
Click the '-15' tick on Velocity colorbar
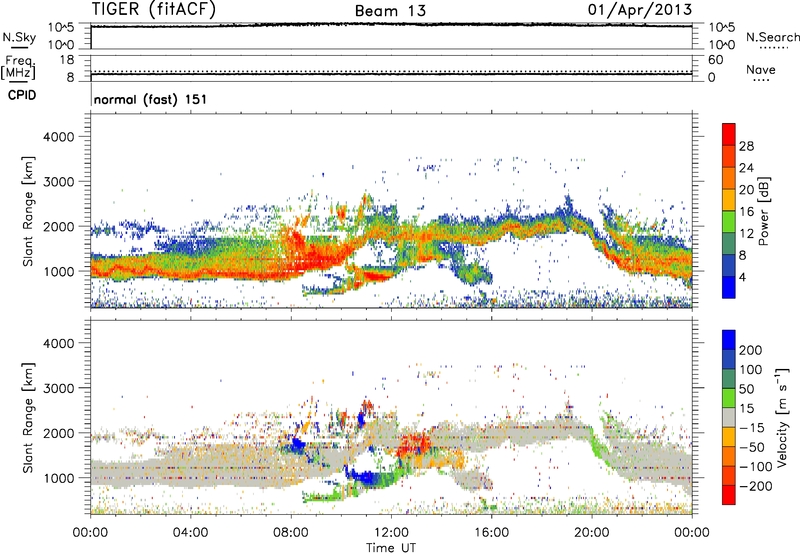click(x=752, y=428)
